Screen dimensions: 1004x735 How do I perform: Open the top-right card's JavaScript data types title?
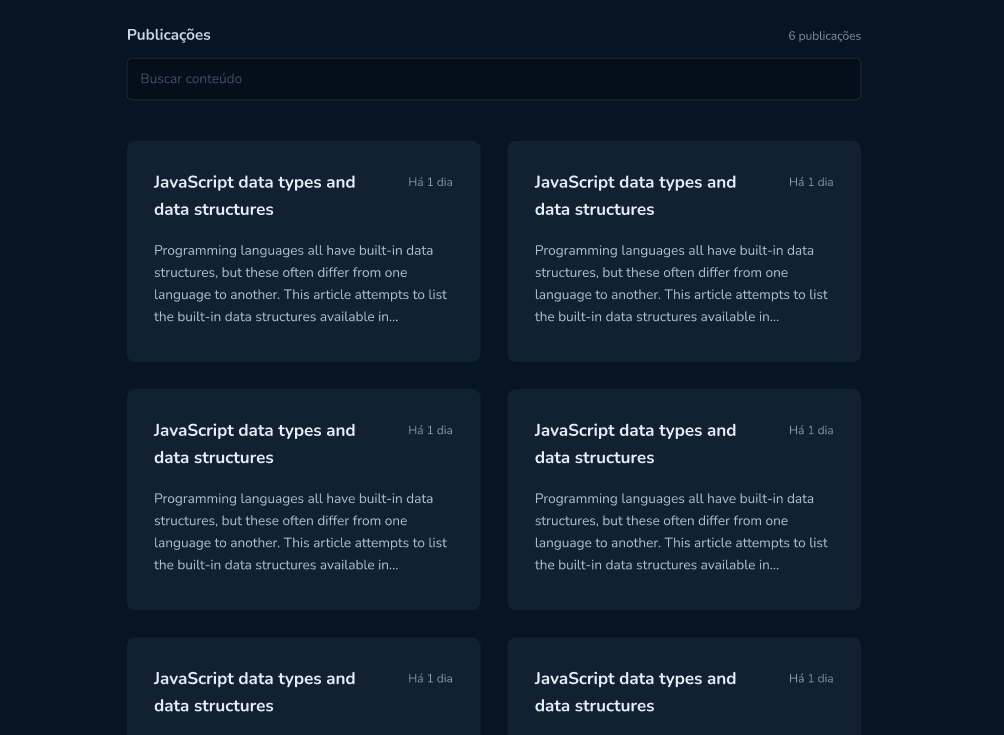(635, 195)
